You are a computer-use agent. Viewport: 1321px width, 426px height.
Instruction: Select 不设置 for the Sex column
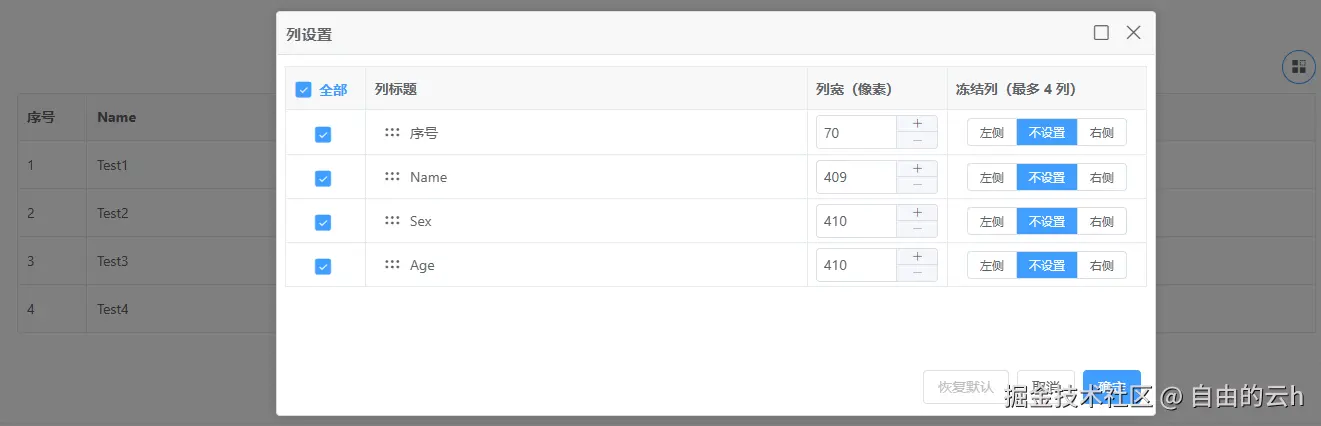1047,221
